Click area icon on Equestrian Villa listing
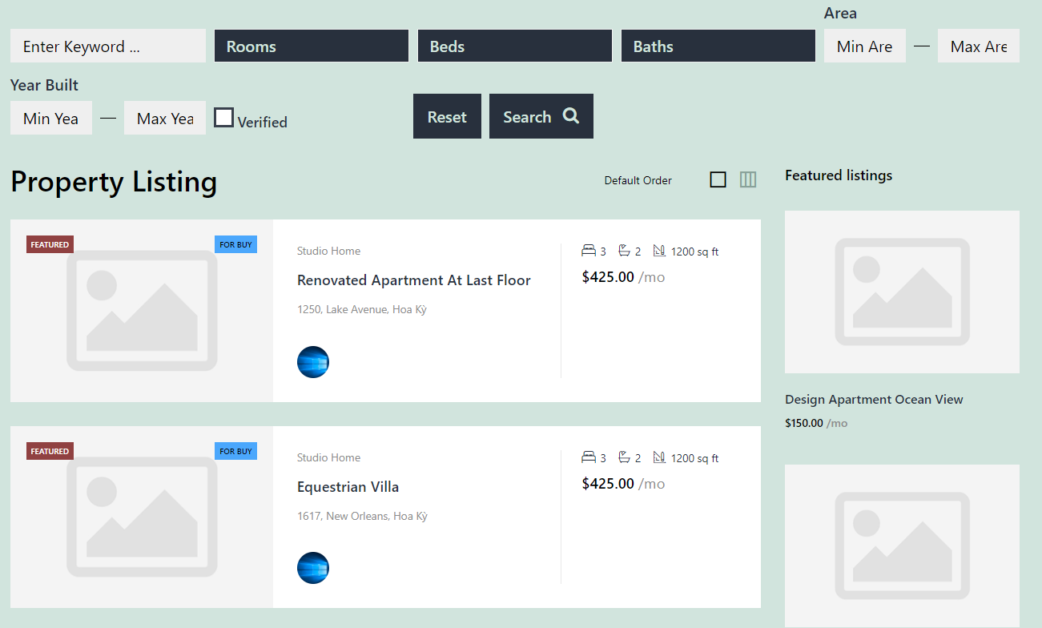 point(659,458)
